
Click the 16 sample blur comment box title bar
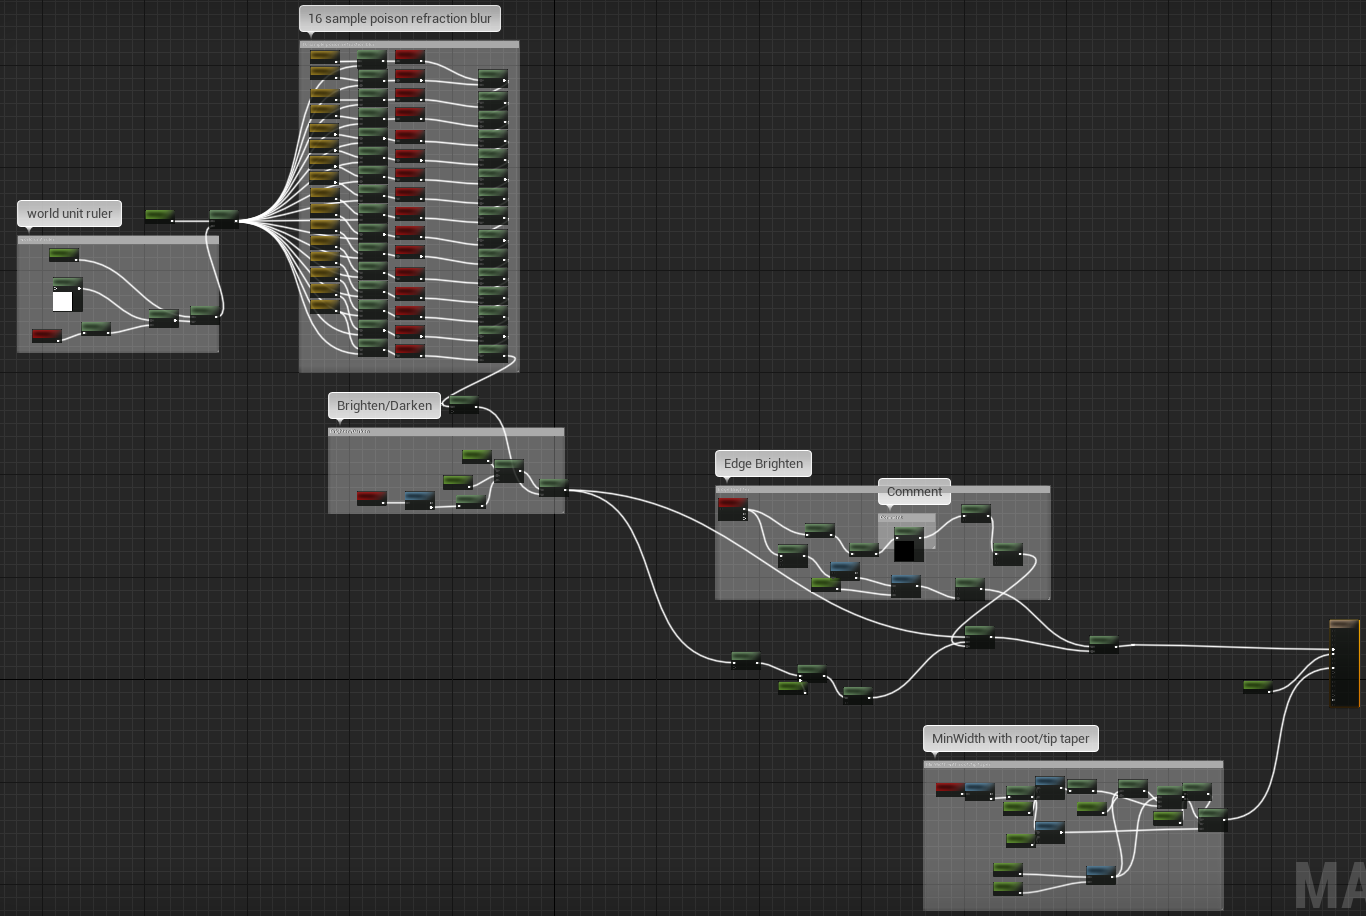(x=409, y=45)
